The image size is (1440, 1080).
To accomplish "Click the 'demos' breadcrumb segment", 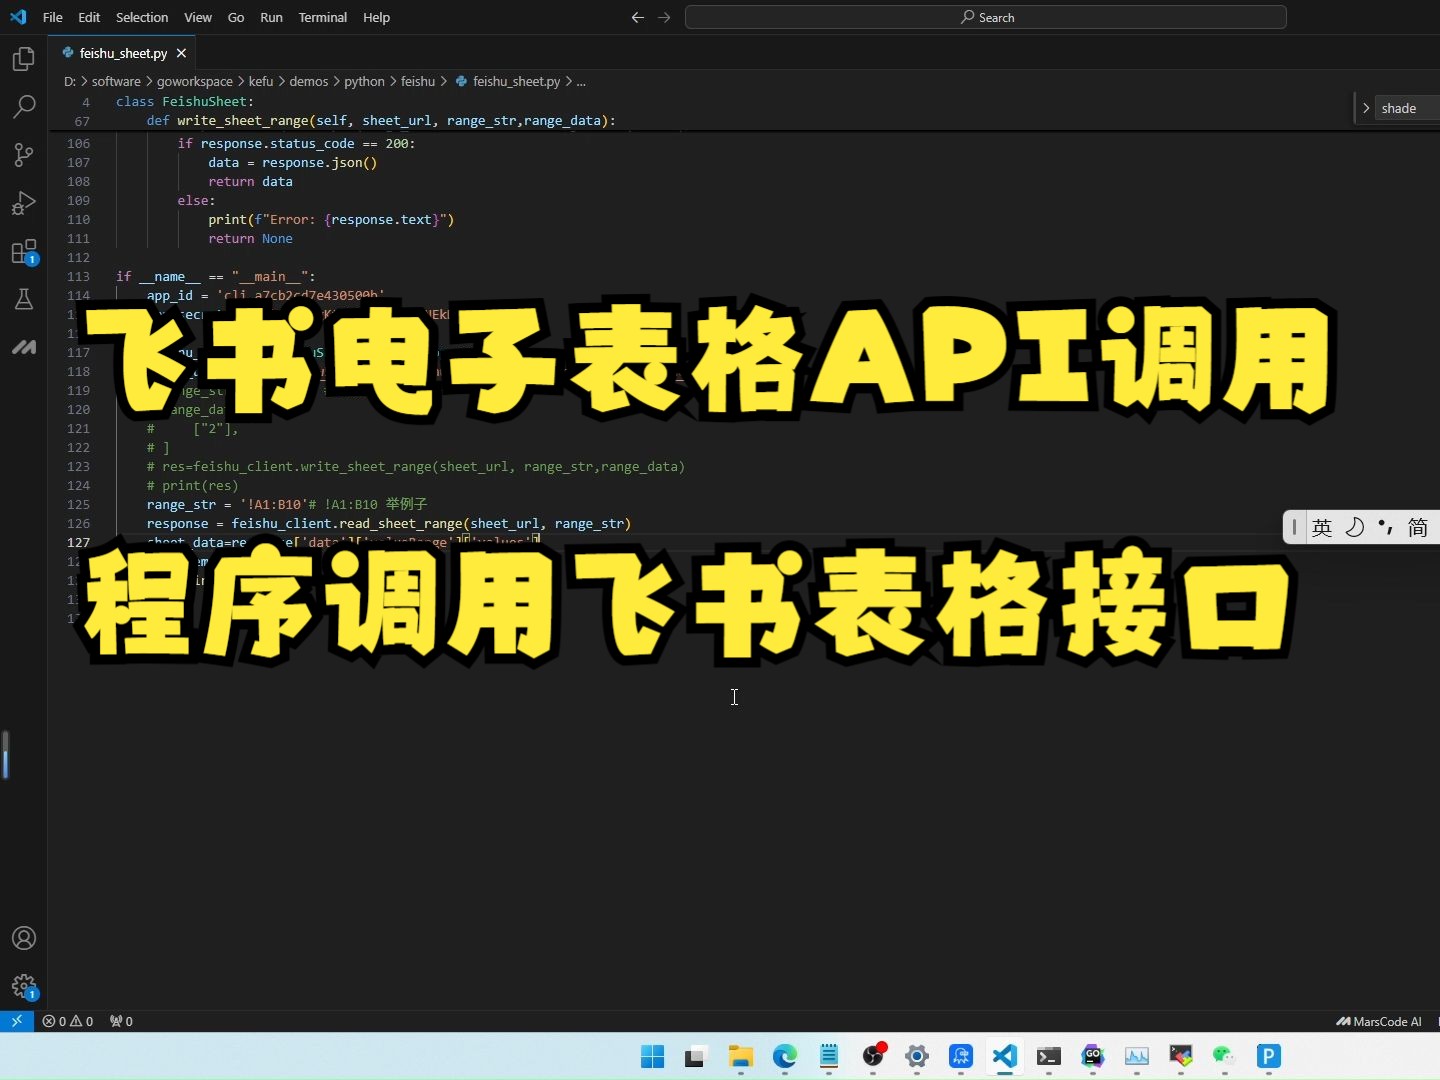I will tap(309, 81).
